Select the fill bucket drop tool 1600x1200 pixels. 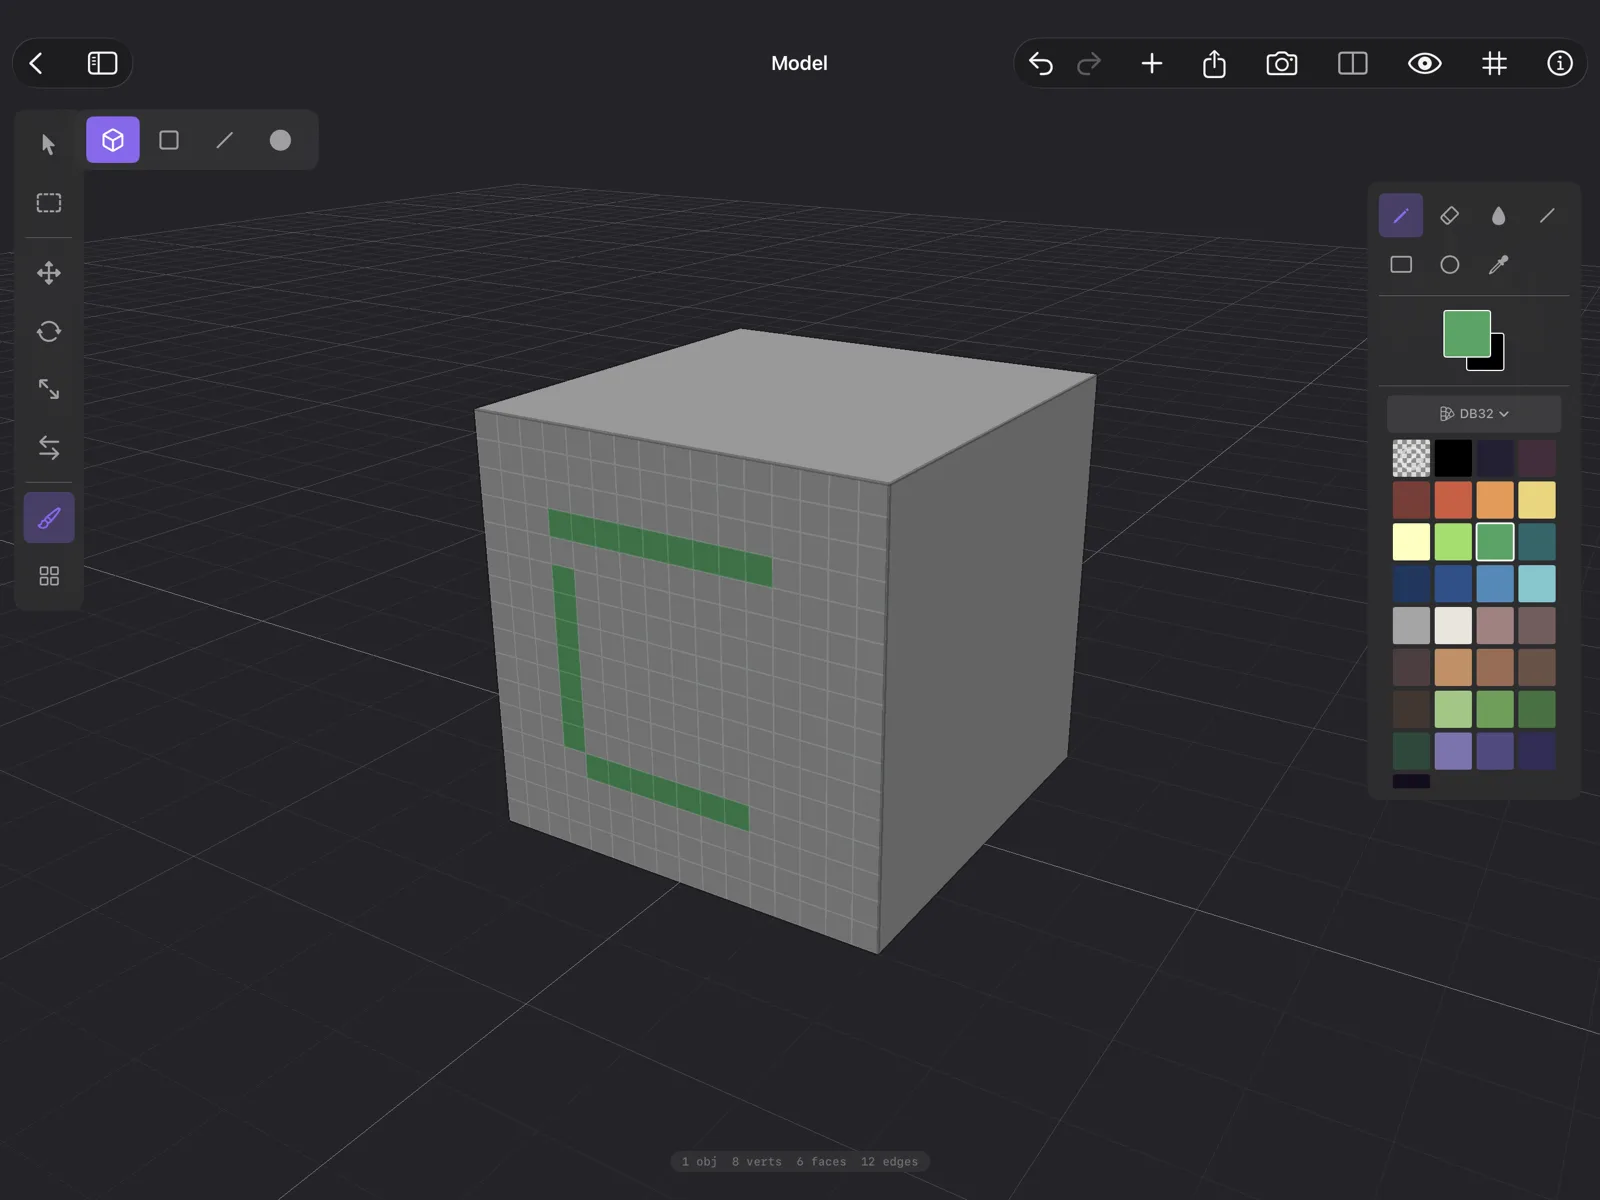point(1498,216)
